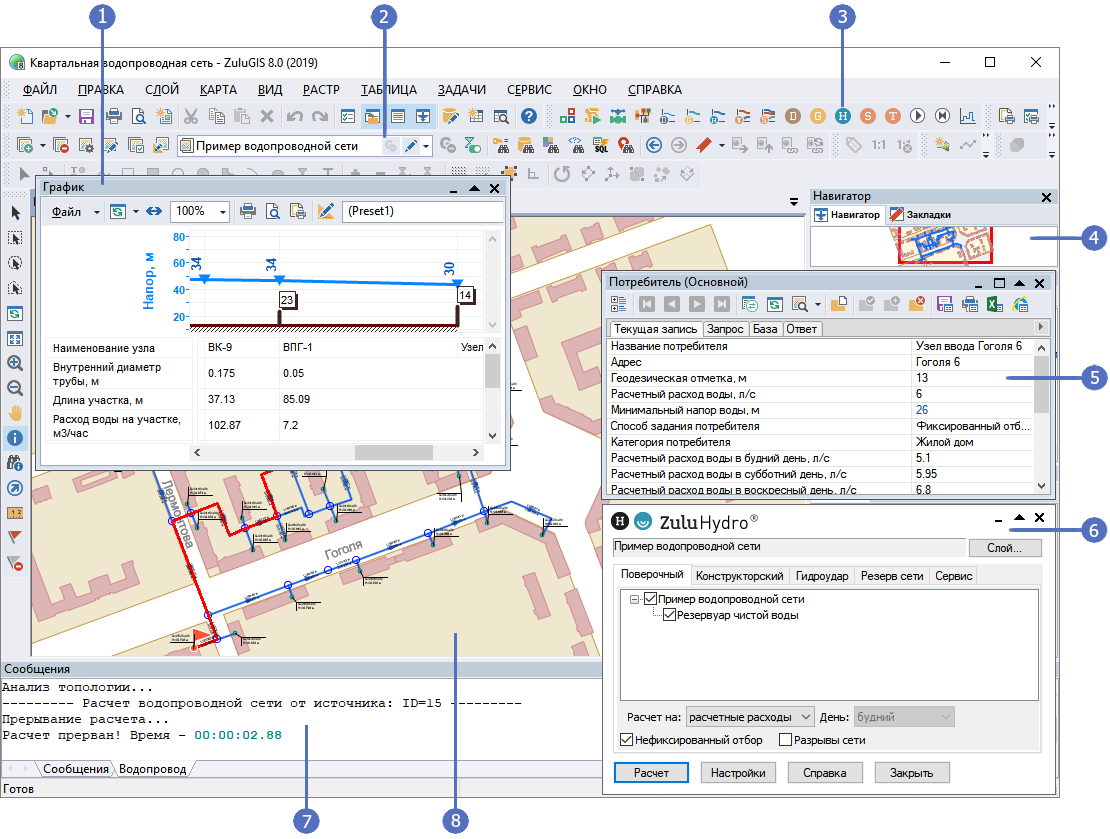Open the Расчет на расчетные расходы dropdown
This screenshot has width=1110, height=839.
pyautogui.click(x=750, y=717)
